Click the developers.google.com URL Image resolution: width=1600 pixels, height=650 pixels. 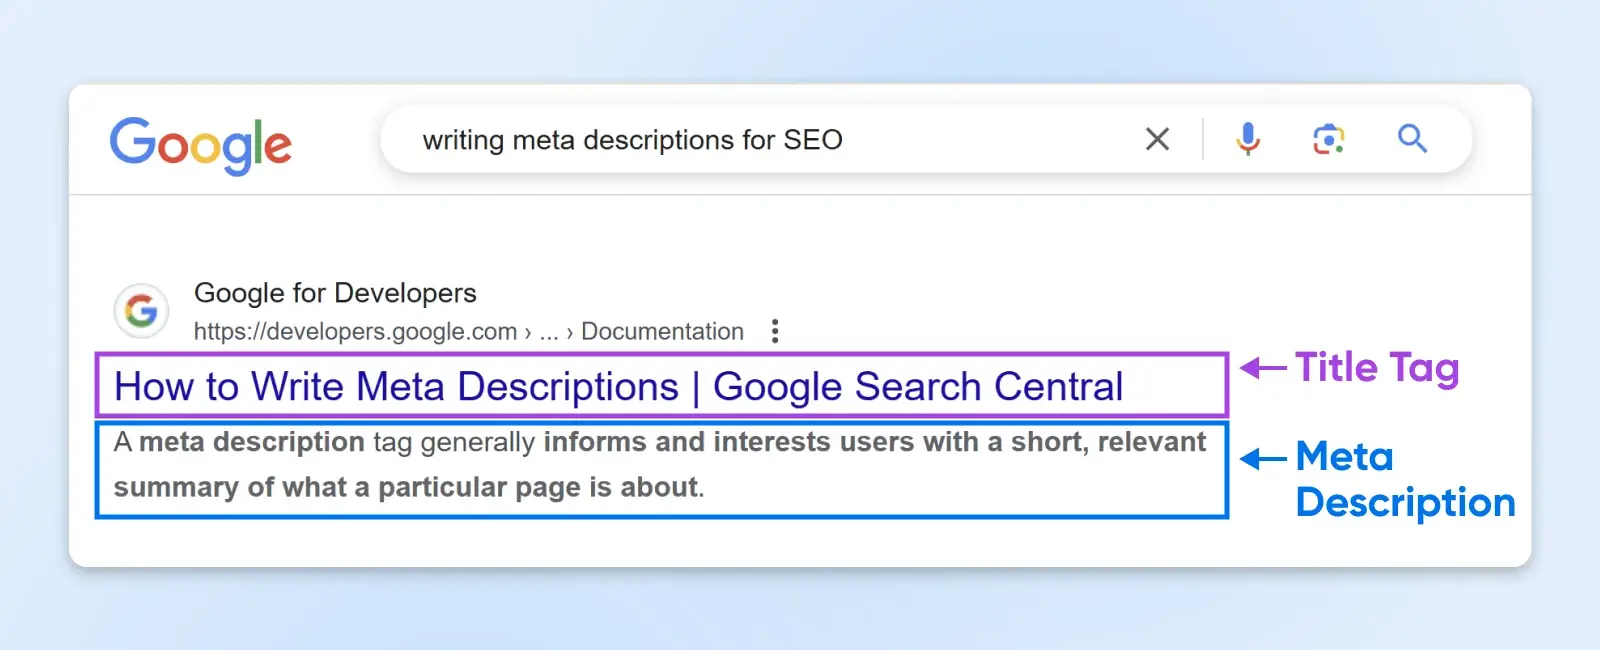coord(355,332)
